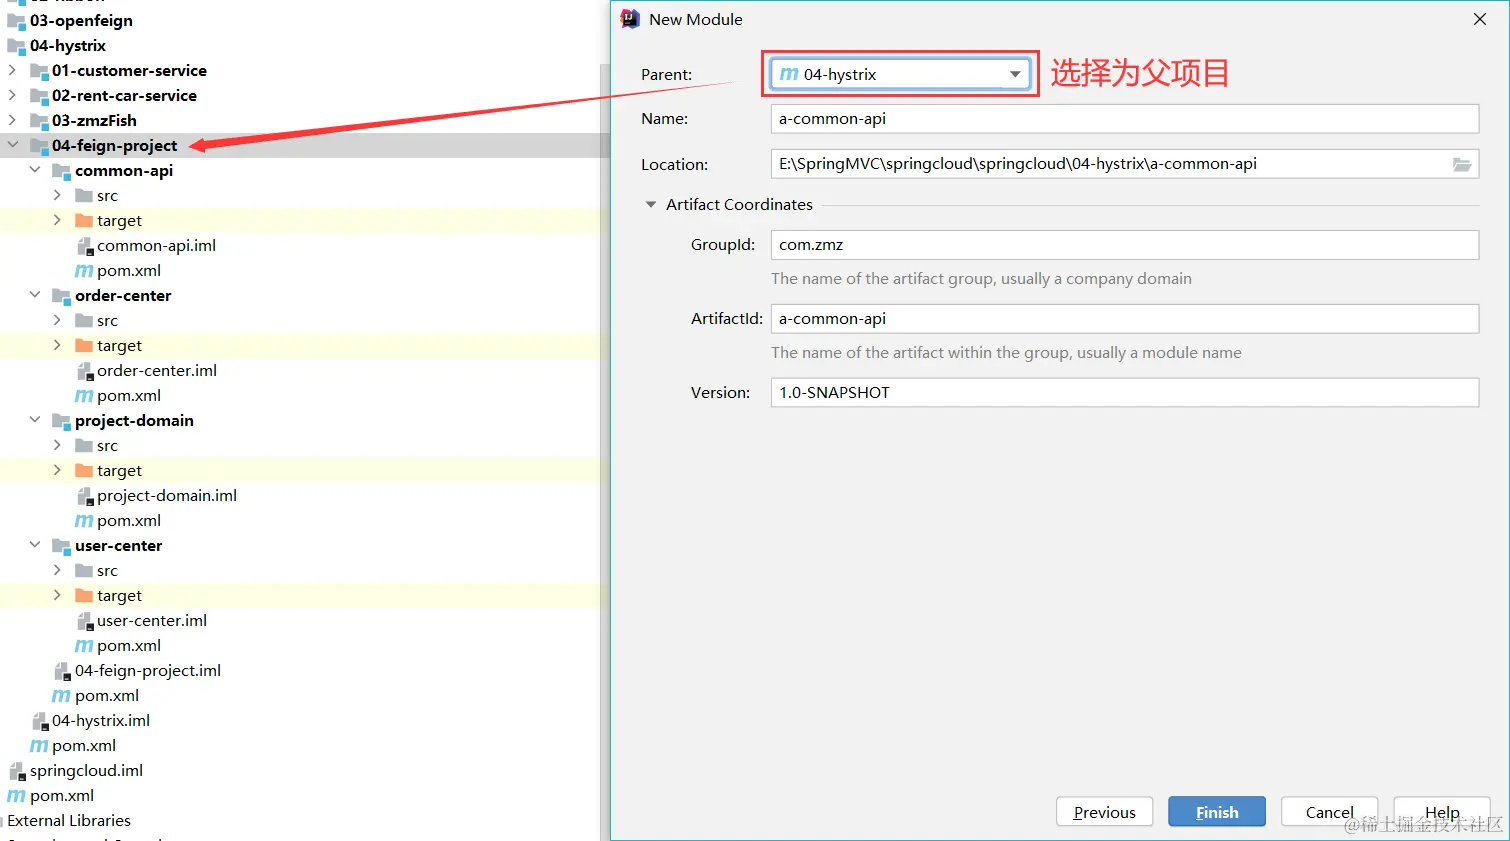This screenshot has width=1510, height=841.
Task: Click the Name field containing a-common-api
Action: tap(1124, 118)
